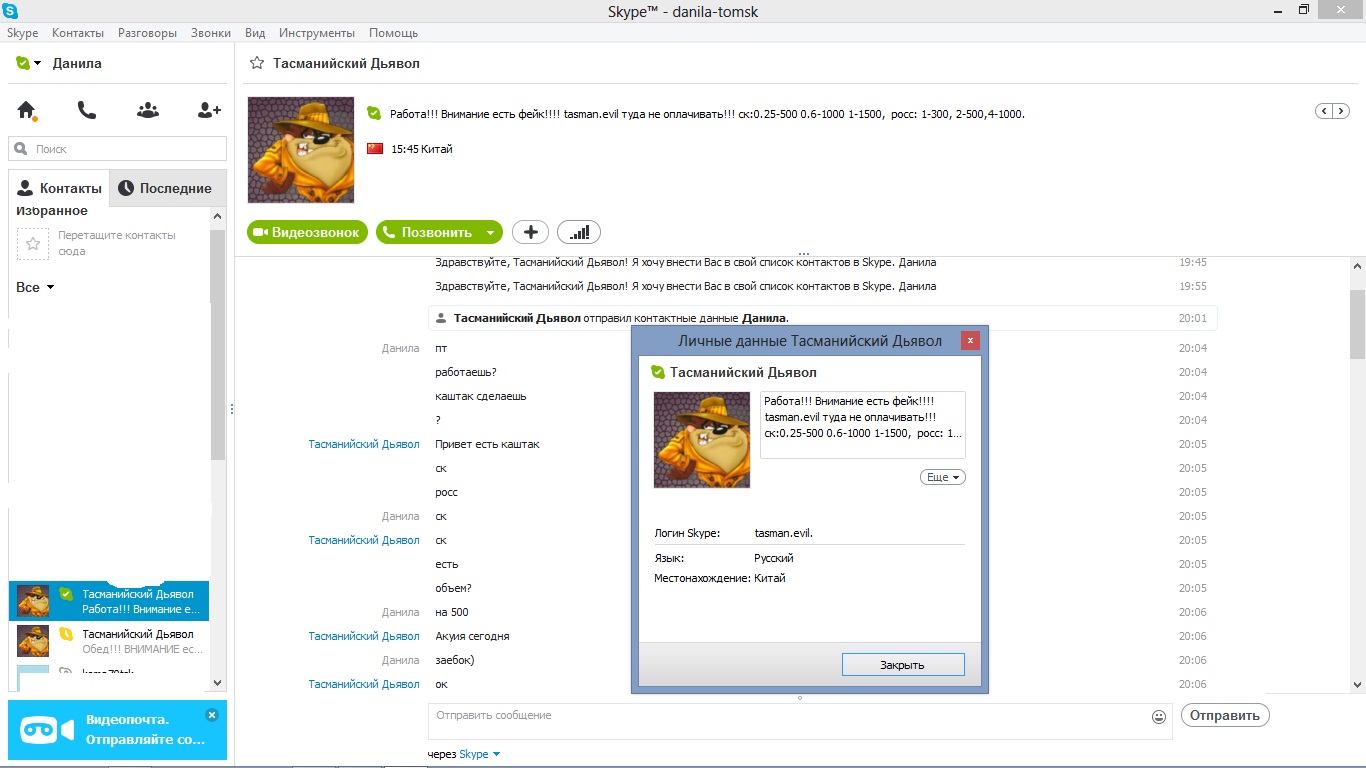Create a group with the people icon

tap(148, 110)
